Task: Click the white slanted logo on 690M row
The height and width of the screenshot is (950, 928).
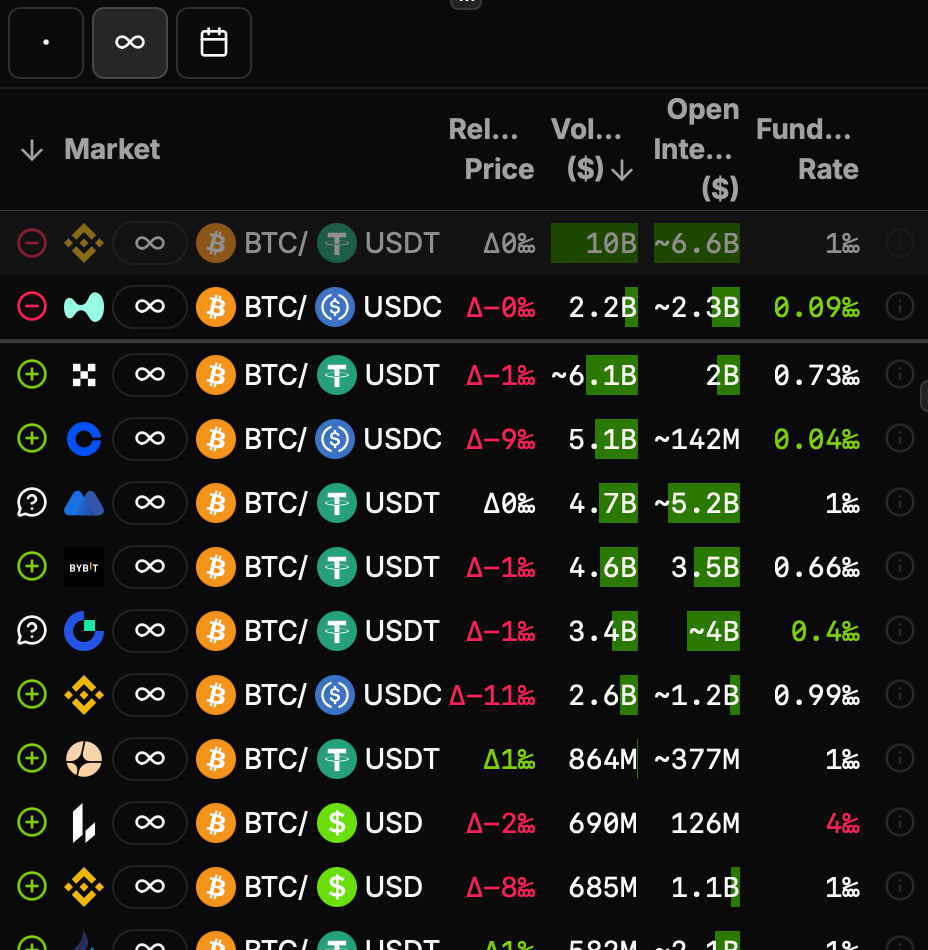Action: tap(84, 823)
